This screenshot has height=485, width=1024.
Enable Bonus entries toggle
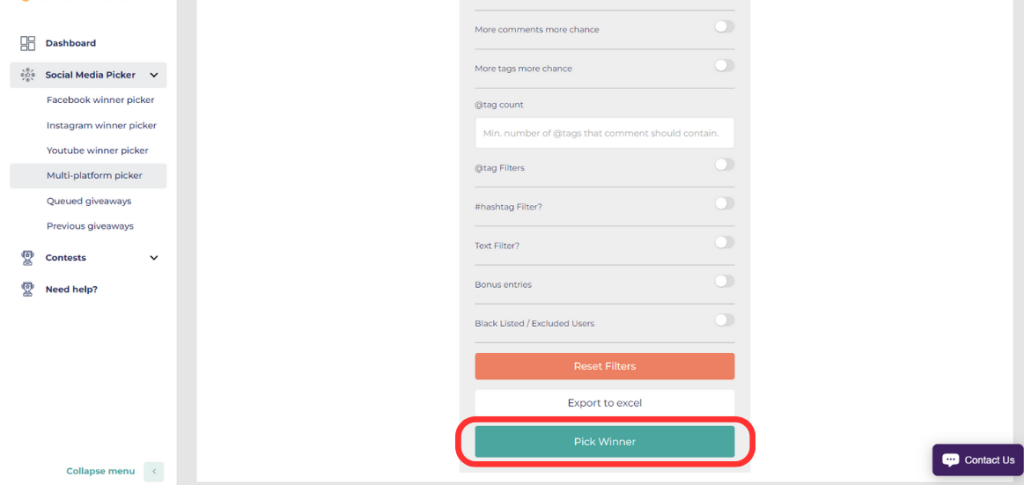pyautogui.click(x=724, y=281)
